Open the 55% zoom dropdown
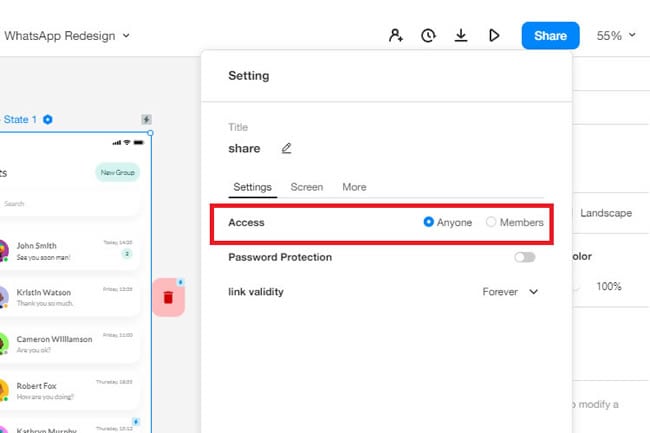This screenshot has width=650, height=433. (616, 36)
